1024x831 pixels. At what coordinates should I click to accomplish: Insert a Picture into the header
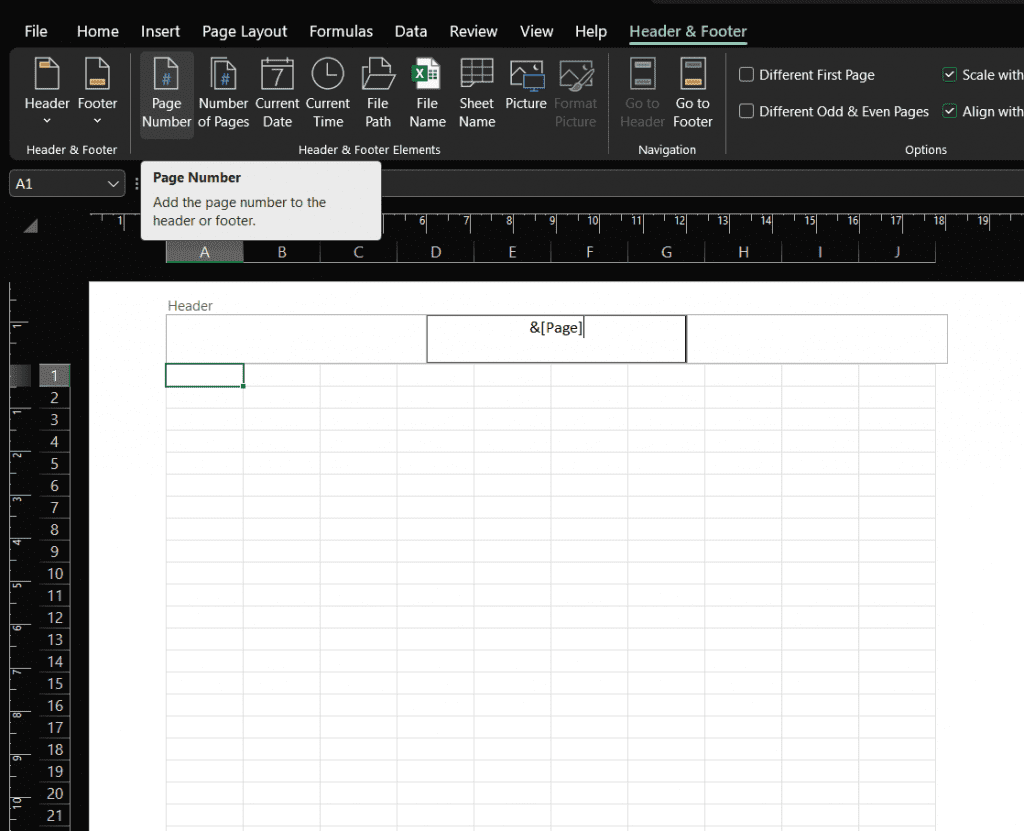pyautogui.click(x=525, y=90)
